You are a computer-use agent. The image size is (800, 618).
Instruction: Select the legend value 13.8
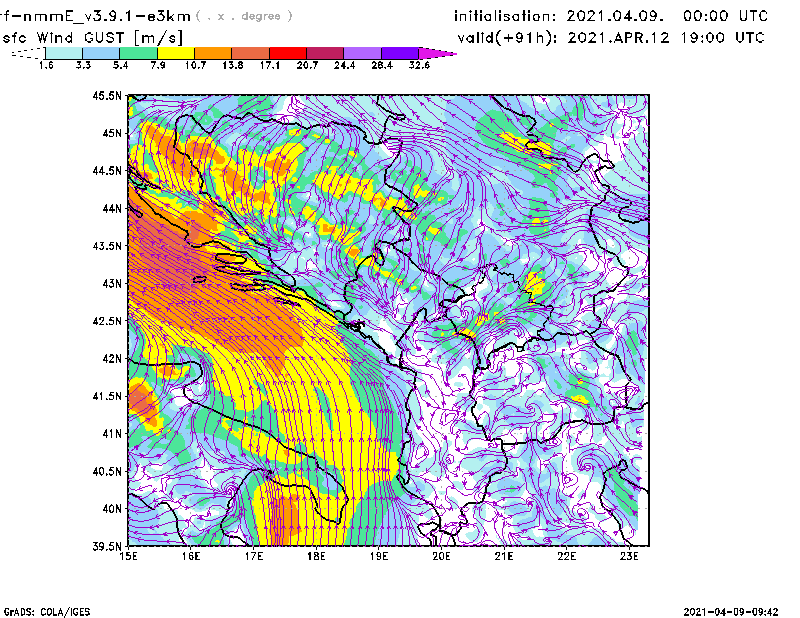pyautogui.click(x=233, y=65)
